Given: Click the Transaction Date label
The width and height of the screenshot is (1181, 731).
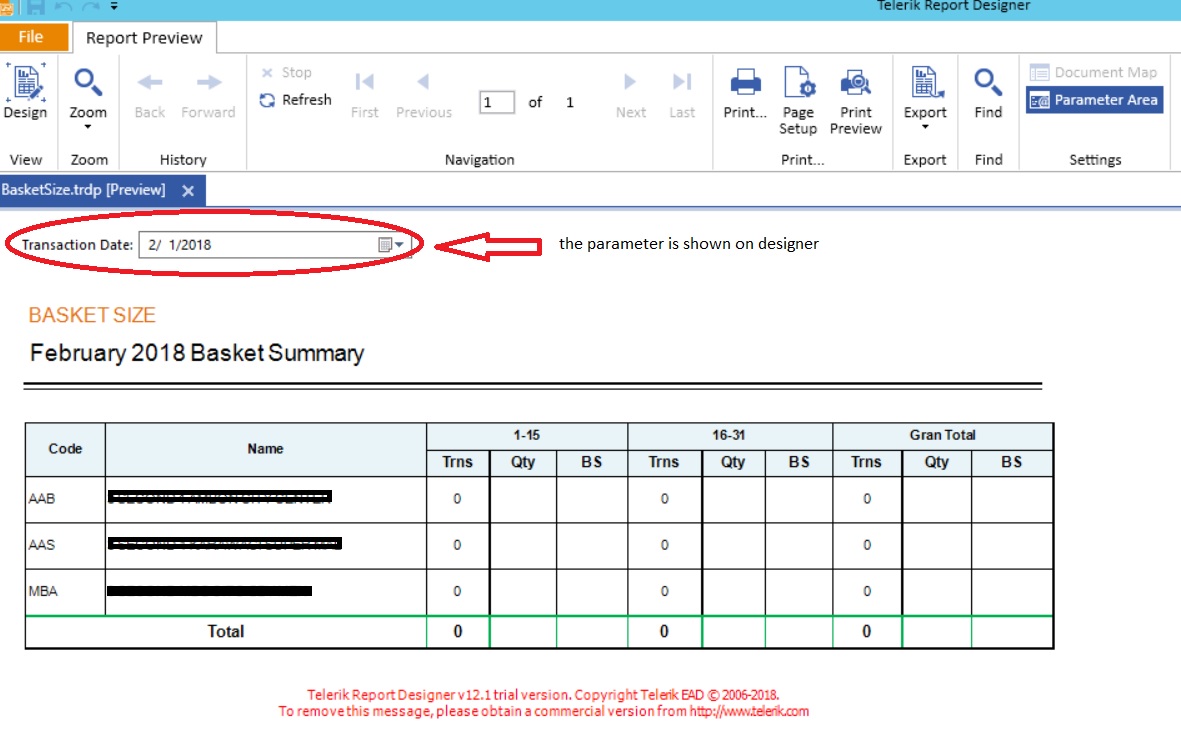Looking at the screenshot, I should (77, 245).
